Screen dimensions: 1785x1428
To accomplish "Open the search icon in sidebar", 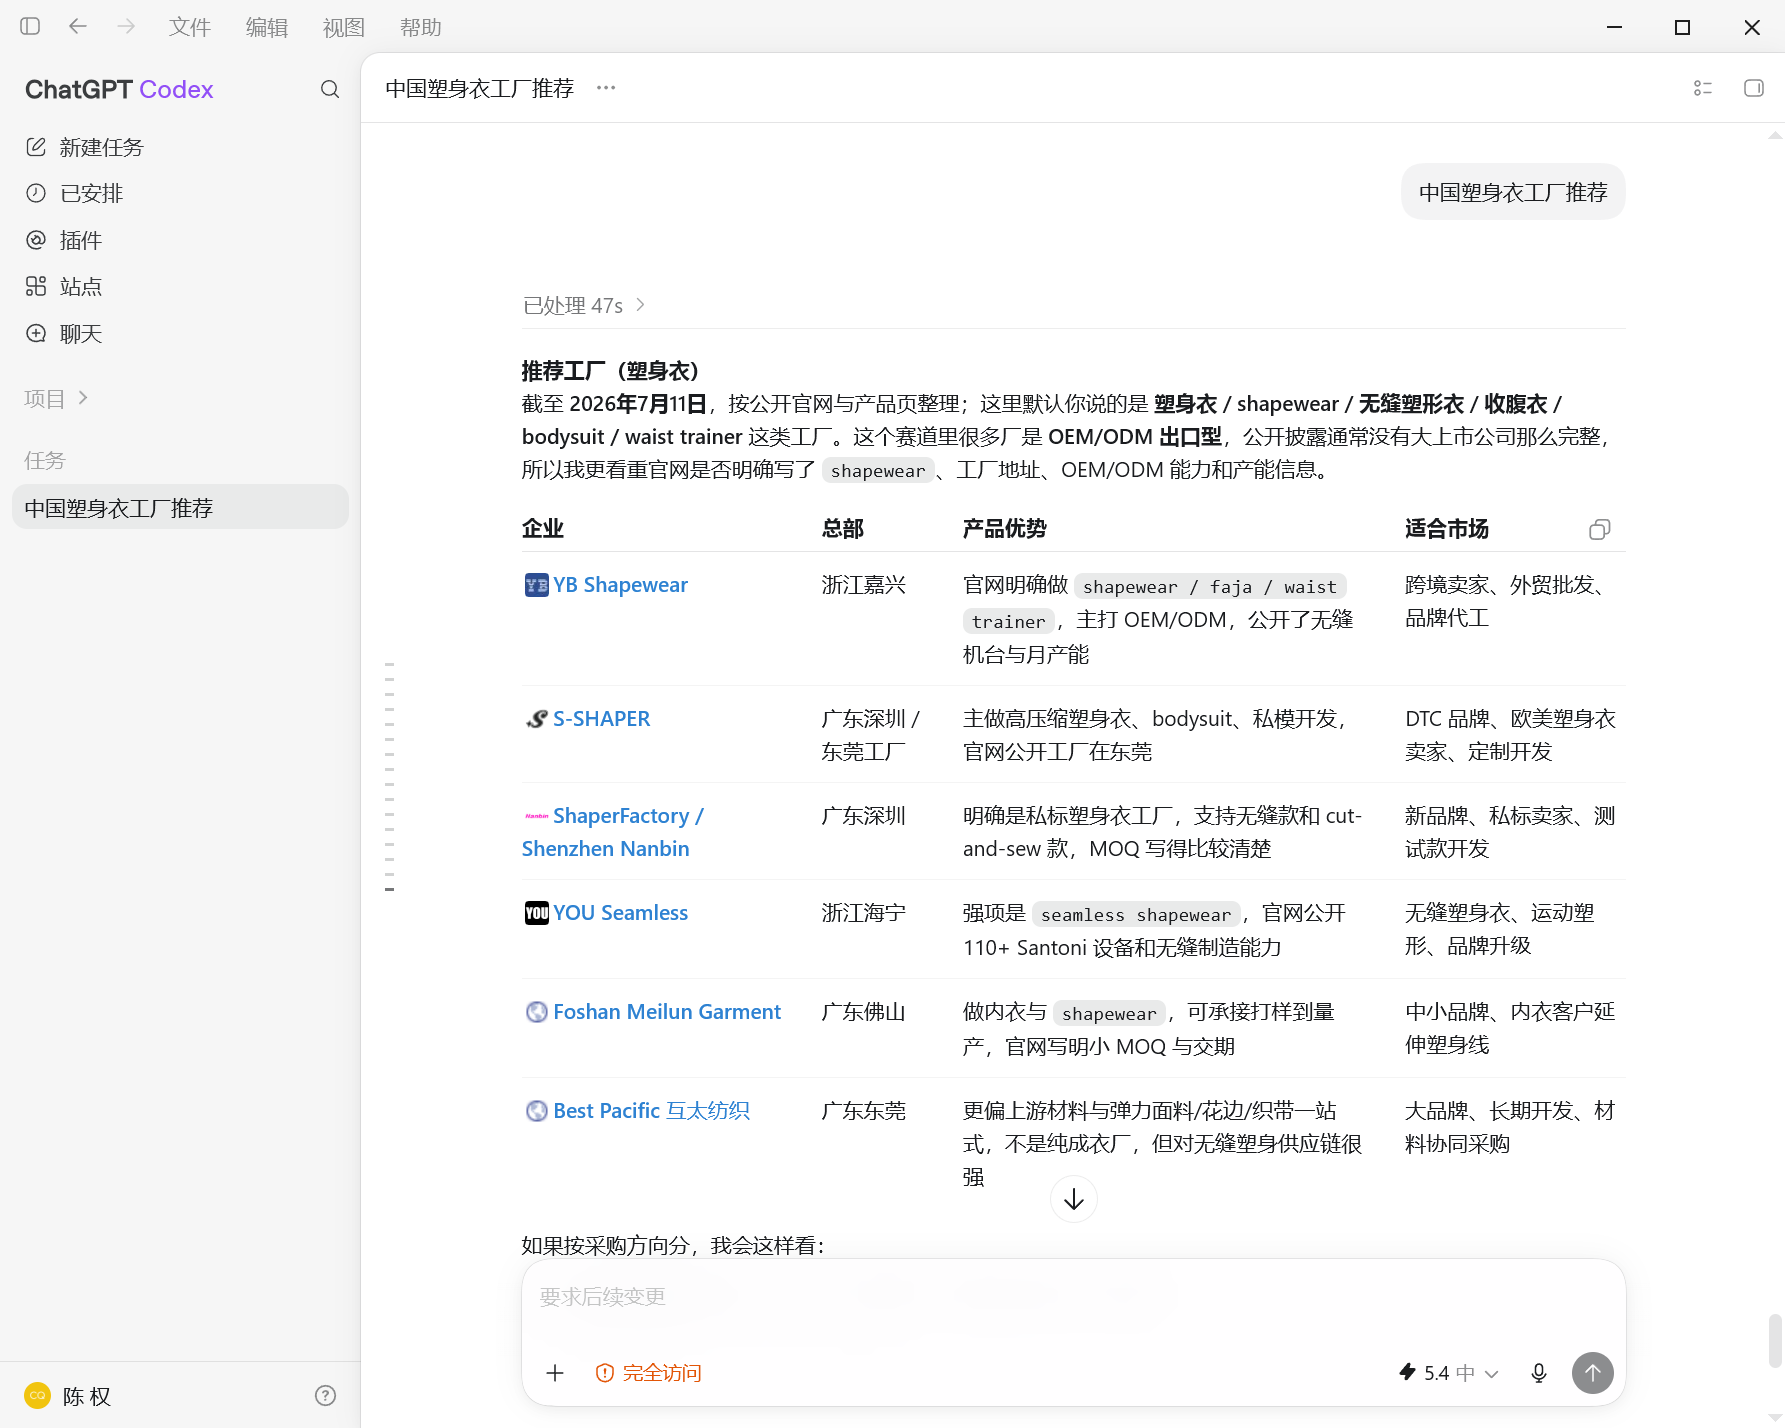I will 330,89.
